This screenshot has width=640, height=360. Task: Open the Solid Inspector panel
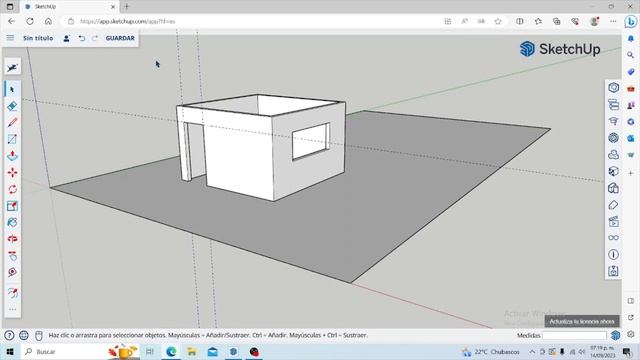[x=613, y=271]
